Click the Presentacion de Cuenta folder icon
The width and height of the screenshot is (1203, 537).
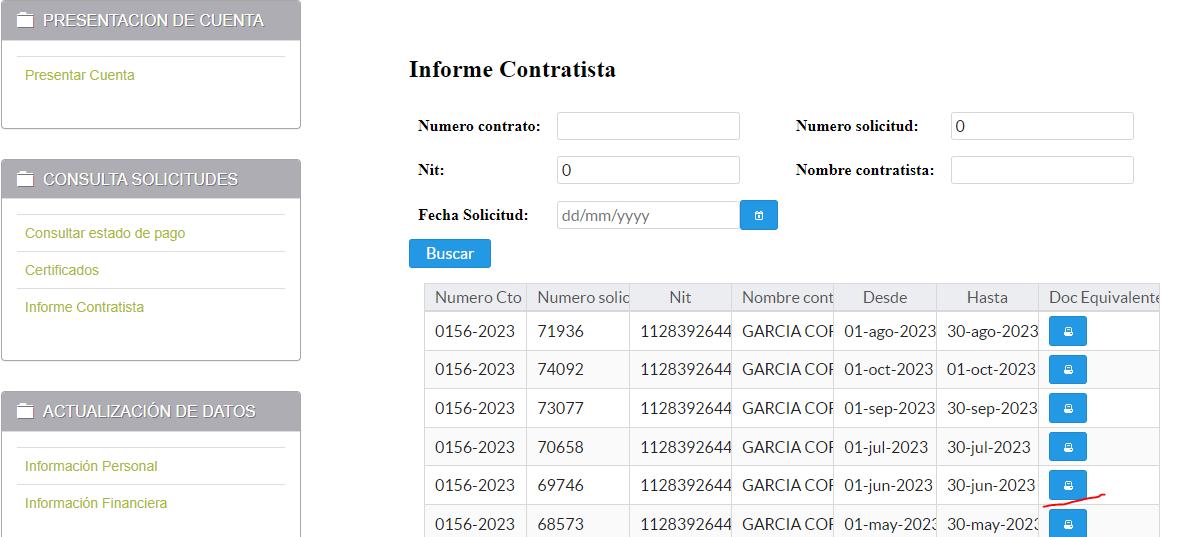click(x=26, y=20)
